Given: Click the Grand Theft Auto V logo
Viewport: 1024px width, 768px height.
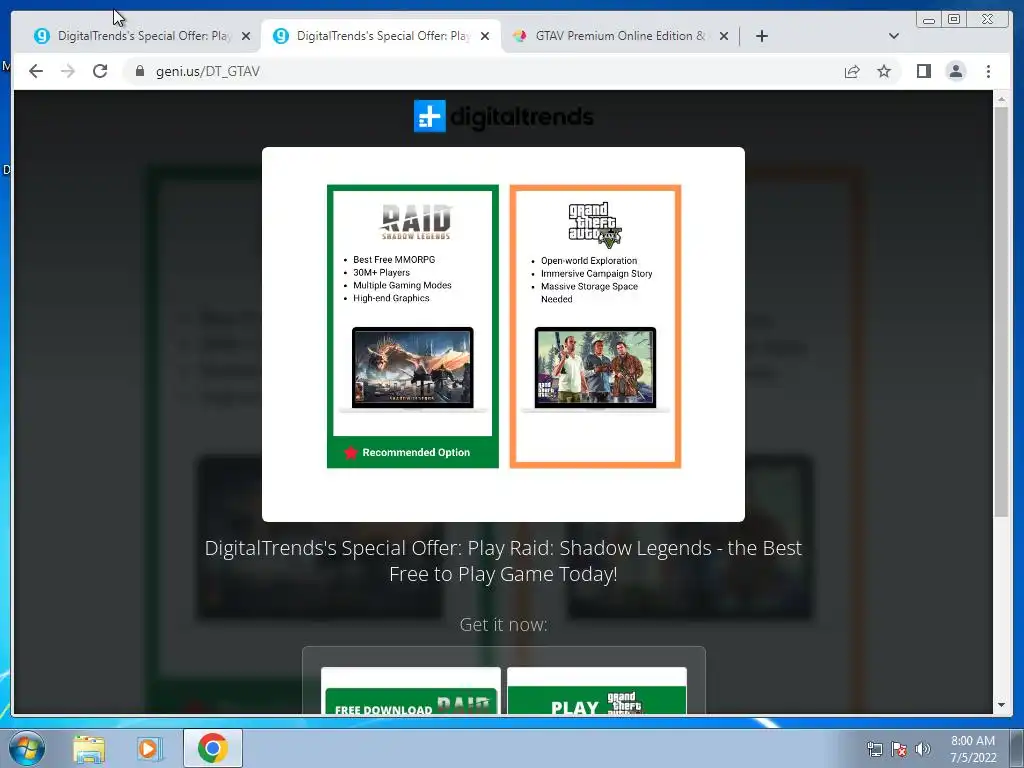Looking at the screenshot, I should click(595, 225).
